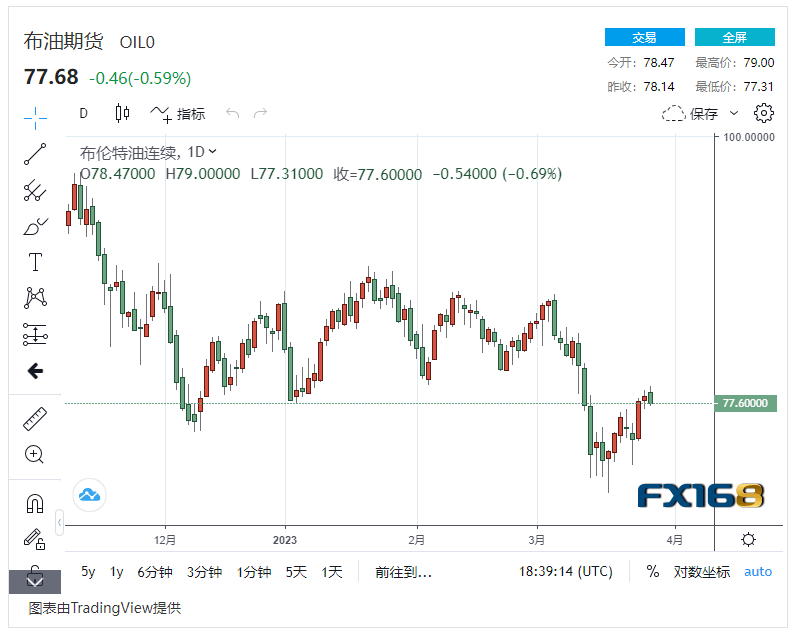The height and width of the screenshot is (632, 797).
Task: Open the 指标 indicators menu
Action: pyautogui.click(x=179, y=114)
